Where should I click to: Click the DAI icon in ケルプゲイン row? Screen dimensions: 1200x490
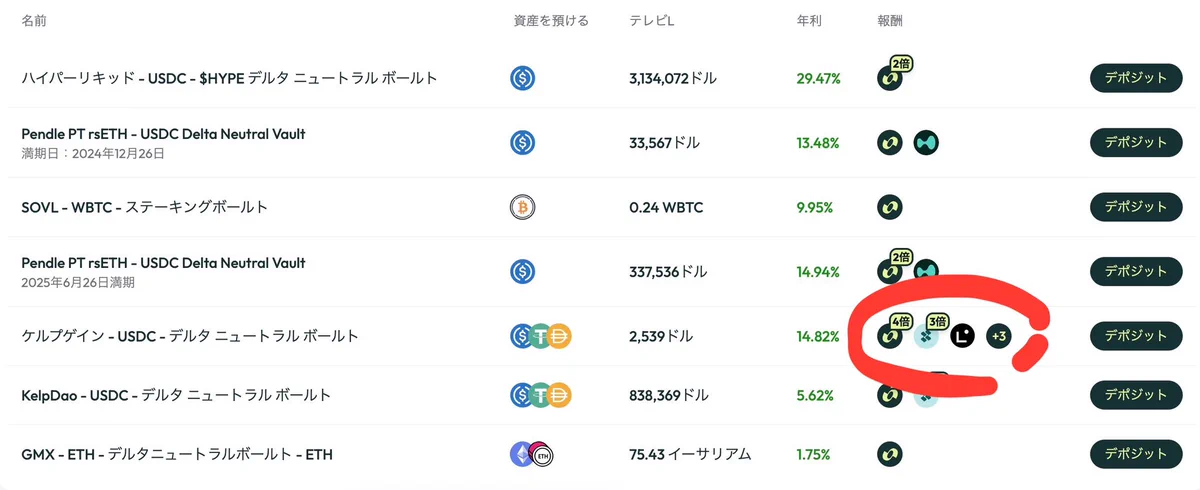pyautogui.click(x=559, y=337)
